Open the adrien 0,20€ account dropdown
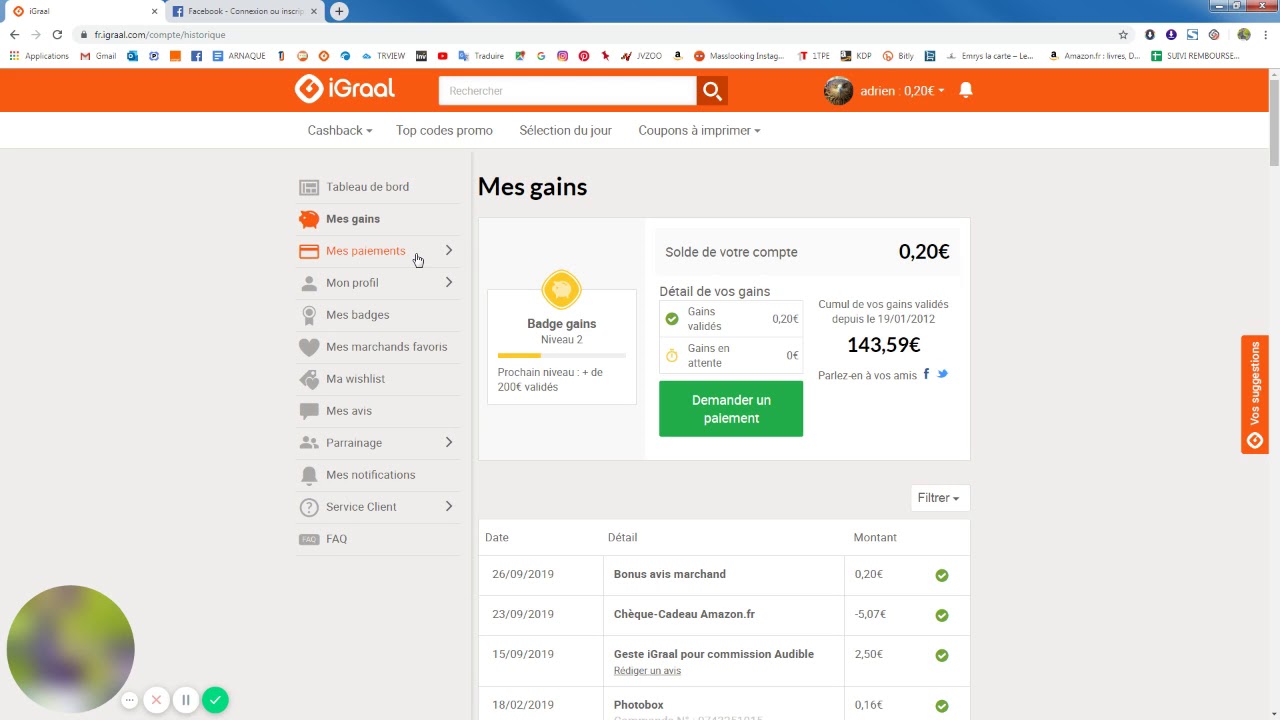This screenshot has height=720, width=1280. pos(902,90)
